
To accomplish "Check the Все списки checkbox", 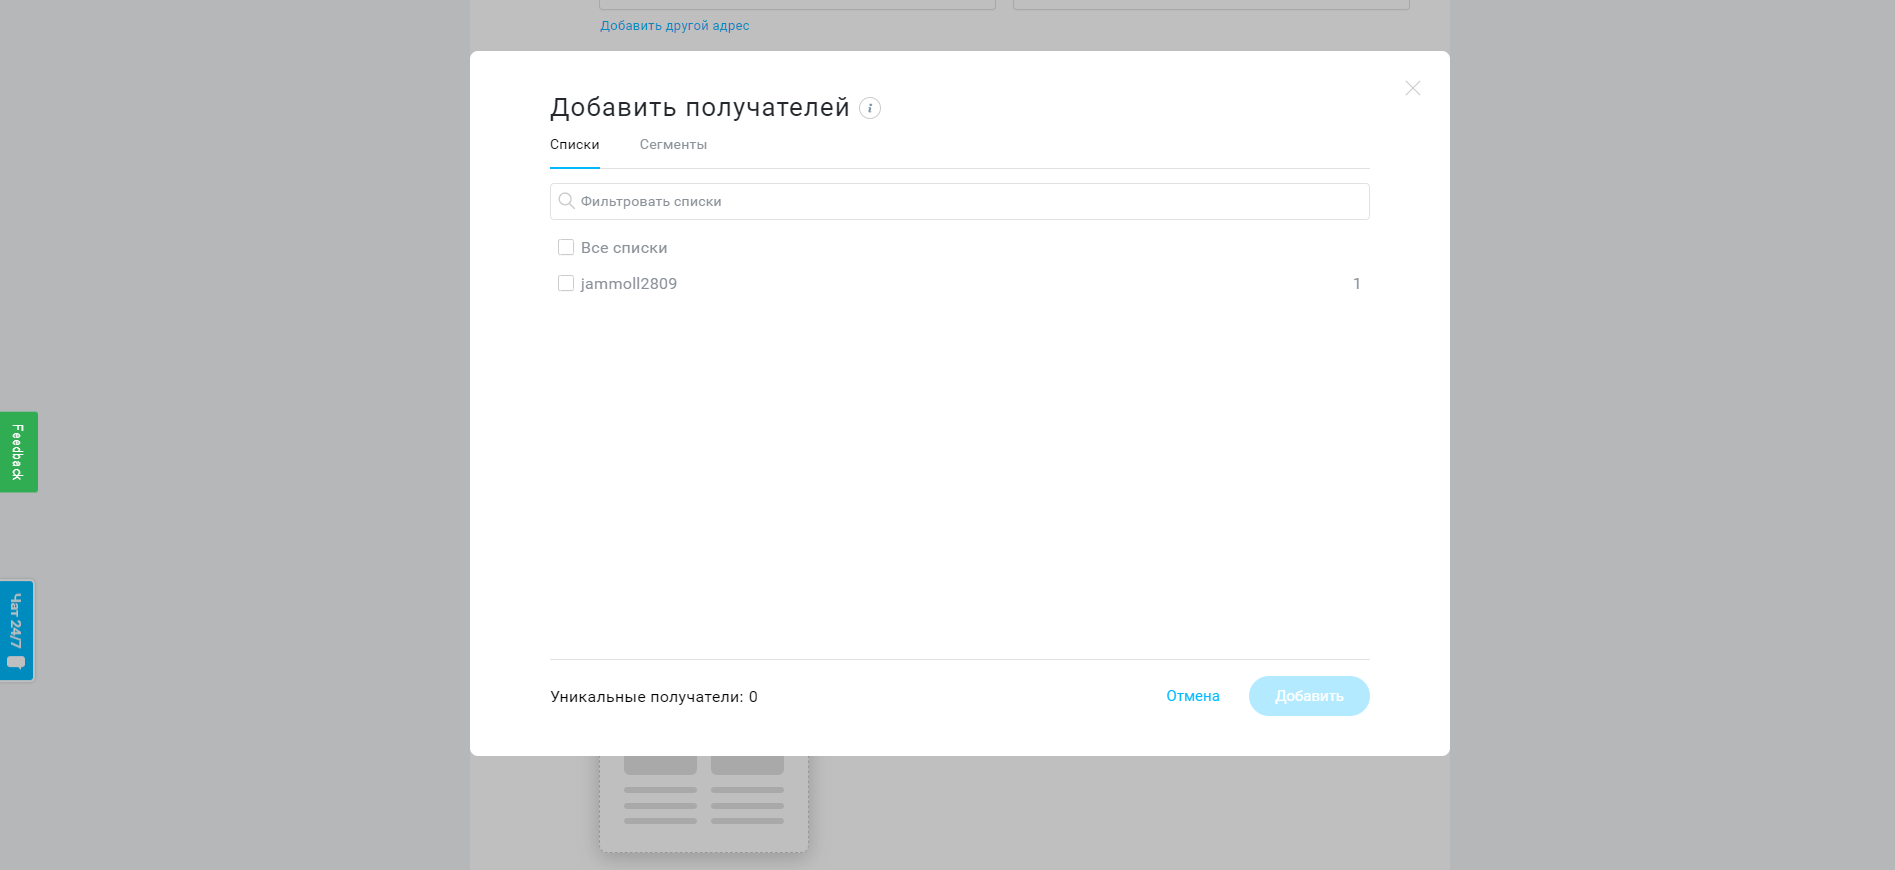I will click(x=566, y=247).
